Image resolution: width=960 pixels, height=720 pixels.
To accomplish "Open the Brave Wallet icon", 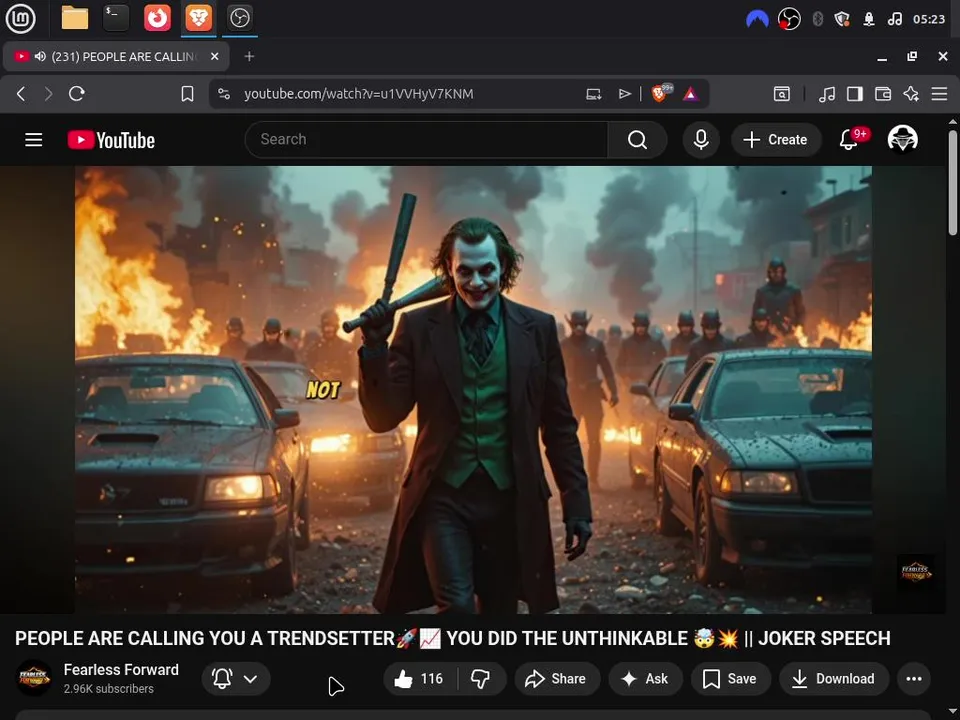I will [883, 94].
